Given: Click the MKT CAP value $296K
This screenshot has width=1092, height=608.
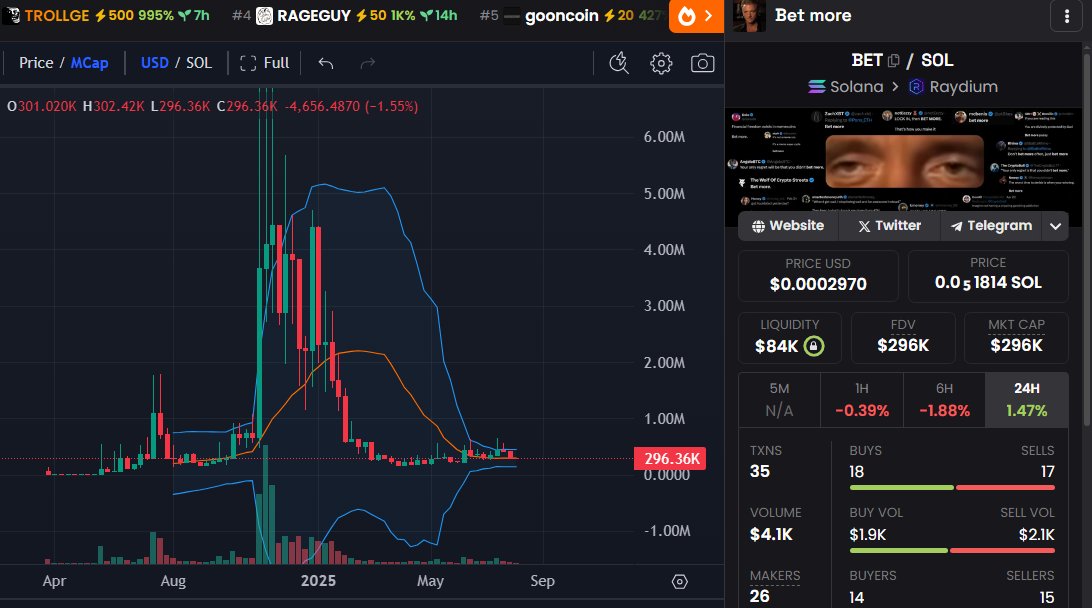Looking at the screenshot, I should click(x=1016, y=345).
